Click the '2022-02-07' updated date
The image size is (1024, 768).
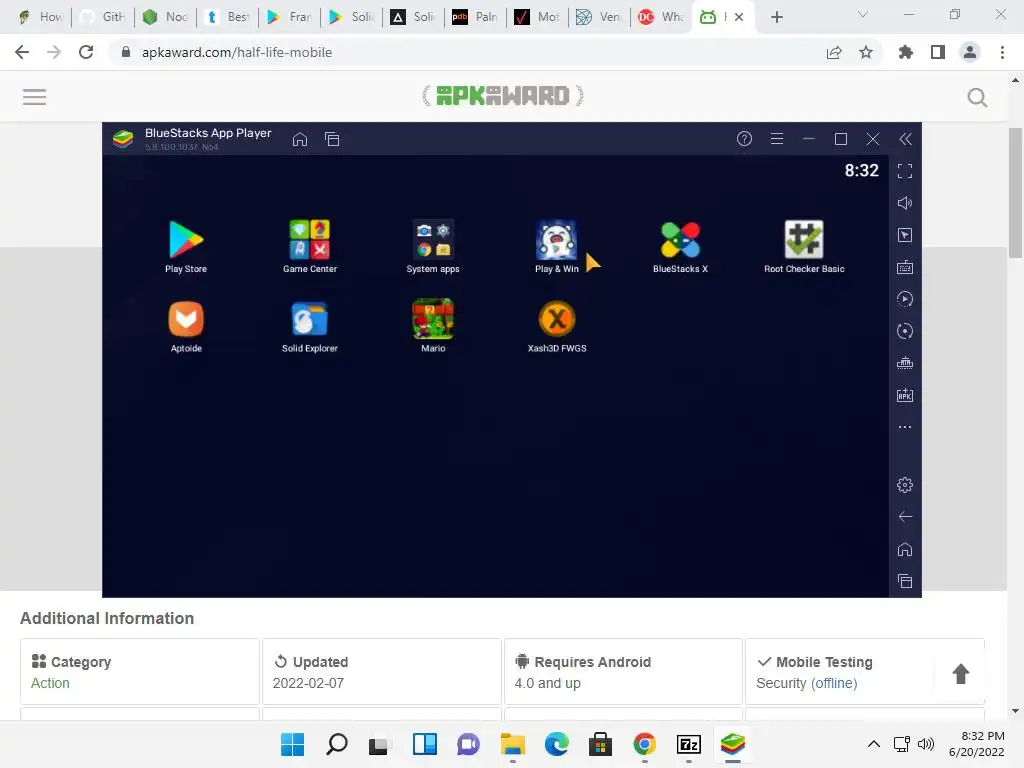click(x=308, y=683)
